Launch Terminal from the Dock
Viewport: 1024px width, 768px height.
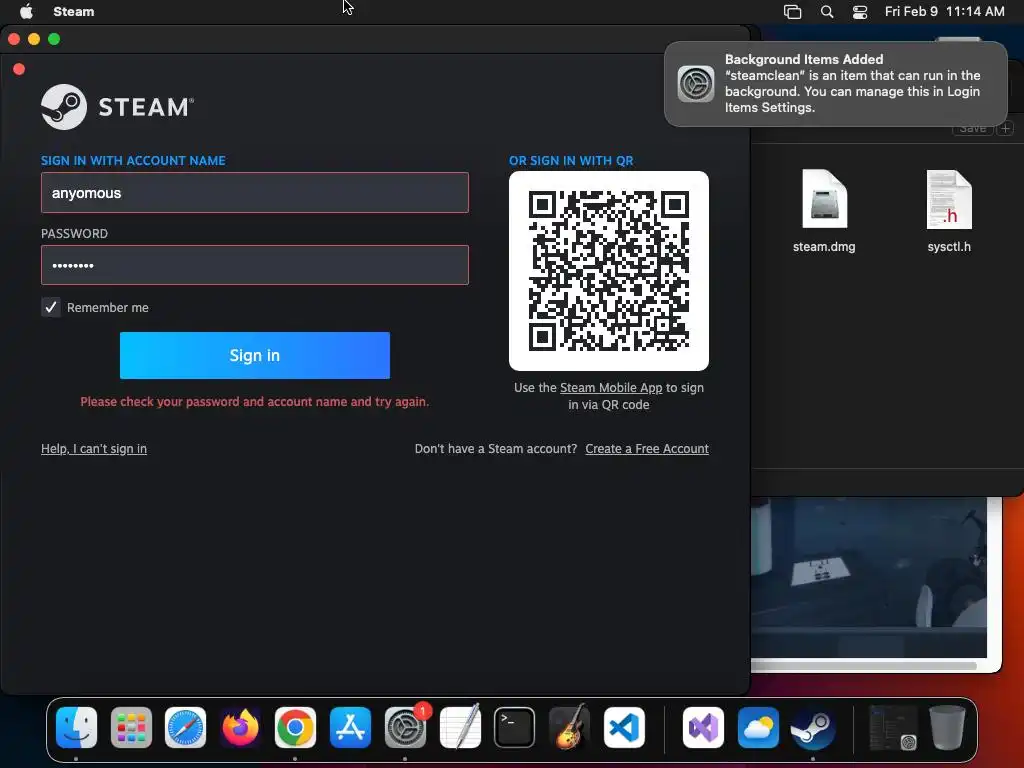(x=515, y=727)
